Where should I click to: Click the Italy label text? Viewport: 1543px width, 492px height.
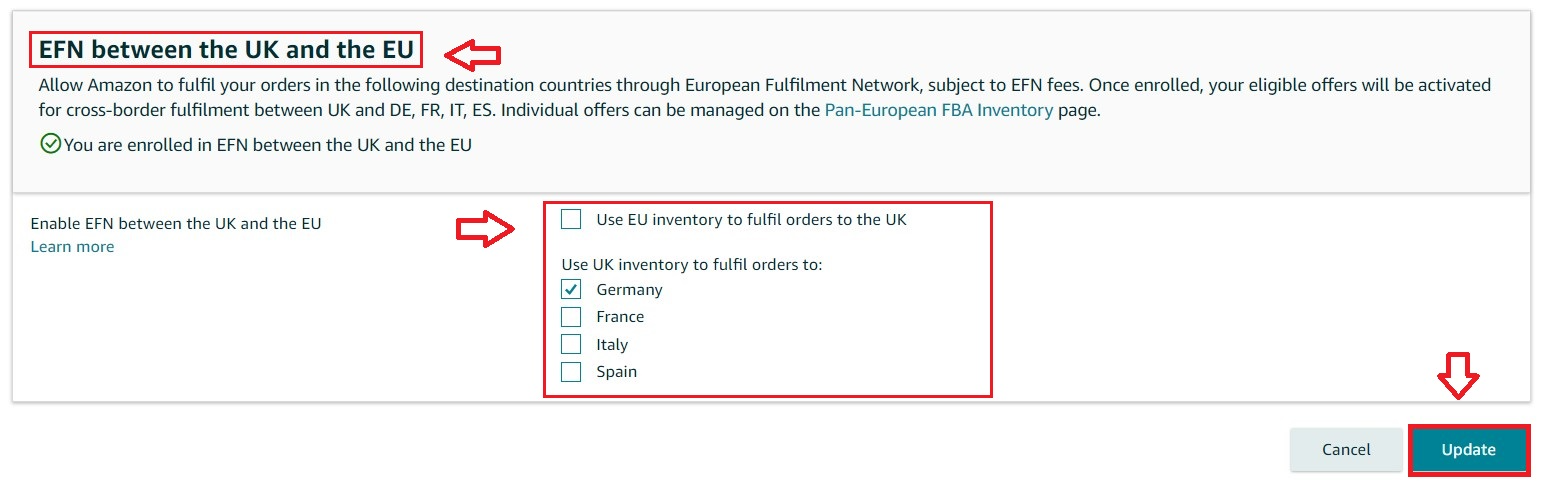612,344
